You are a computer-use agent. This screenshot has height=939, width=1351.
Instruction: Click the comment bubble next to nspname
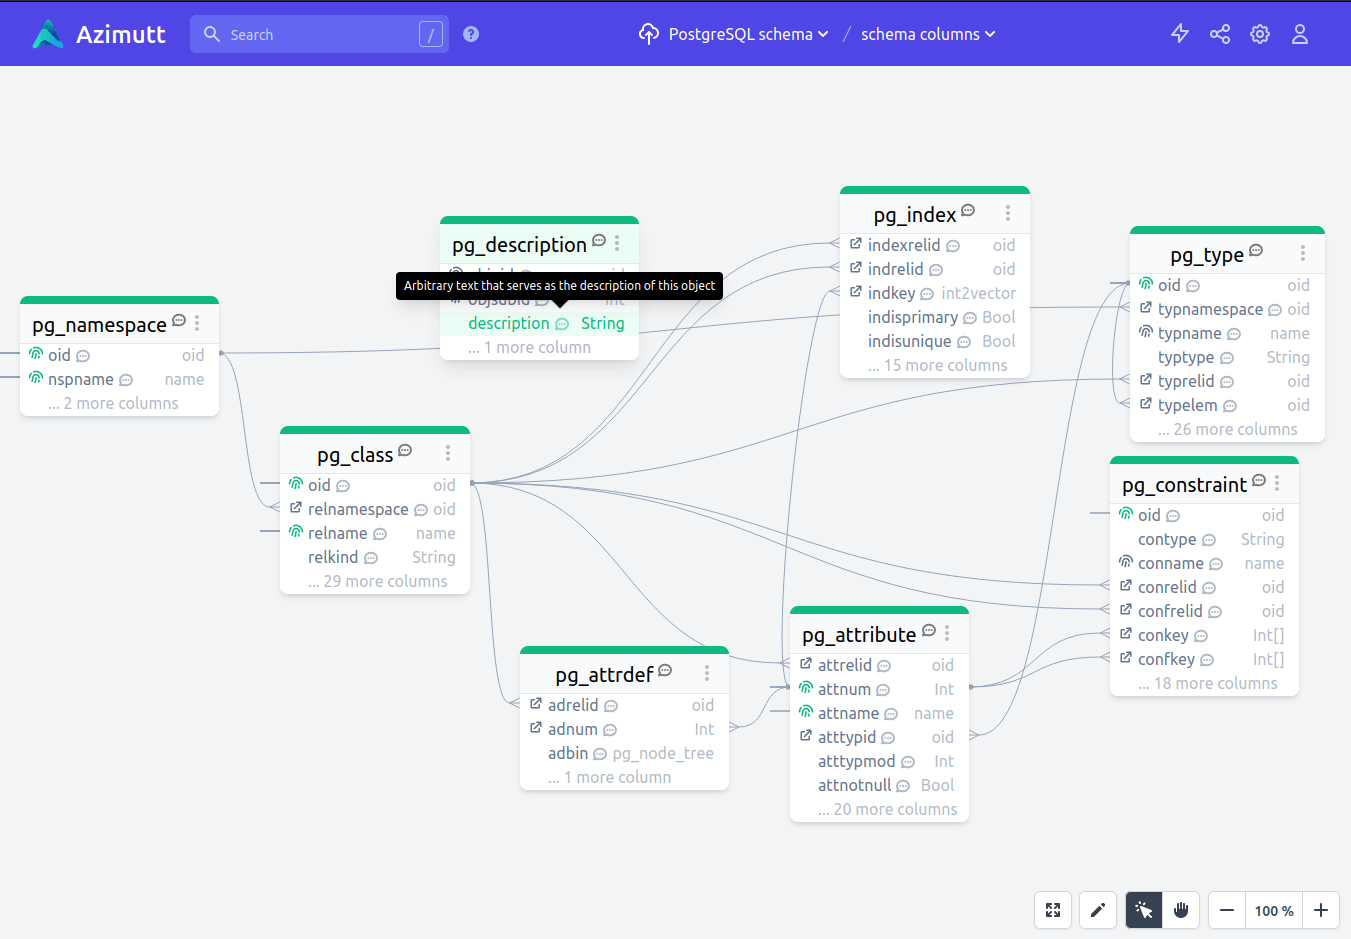click(126, 380)
